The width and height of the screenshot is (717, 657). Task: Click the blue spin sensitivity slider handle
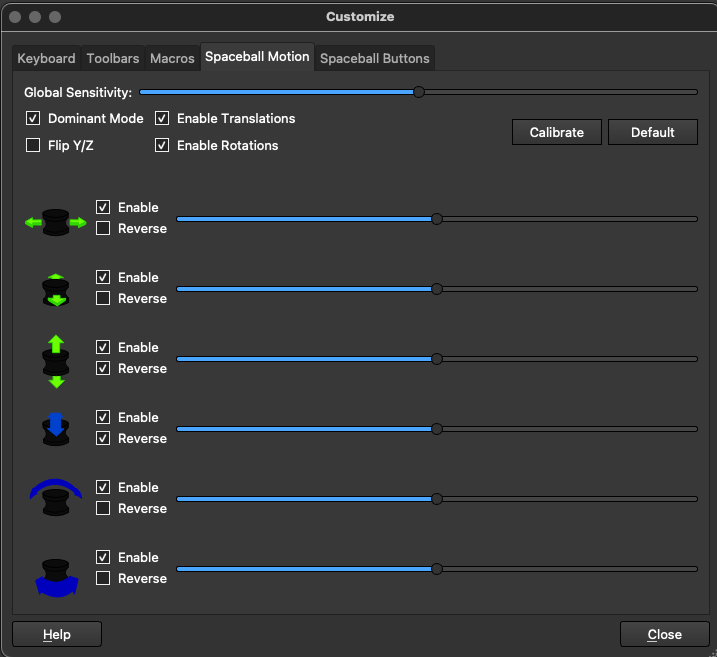click(x=437, y=569)
